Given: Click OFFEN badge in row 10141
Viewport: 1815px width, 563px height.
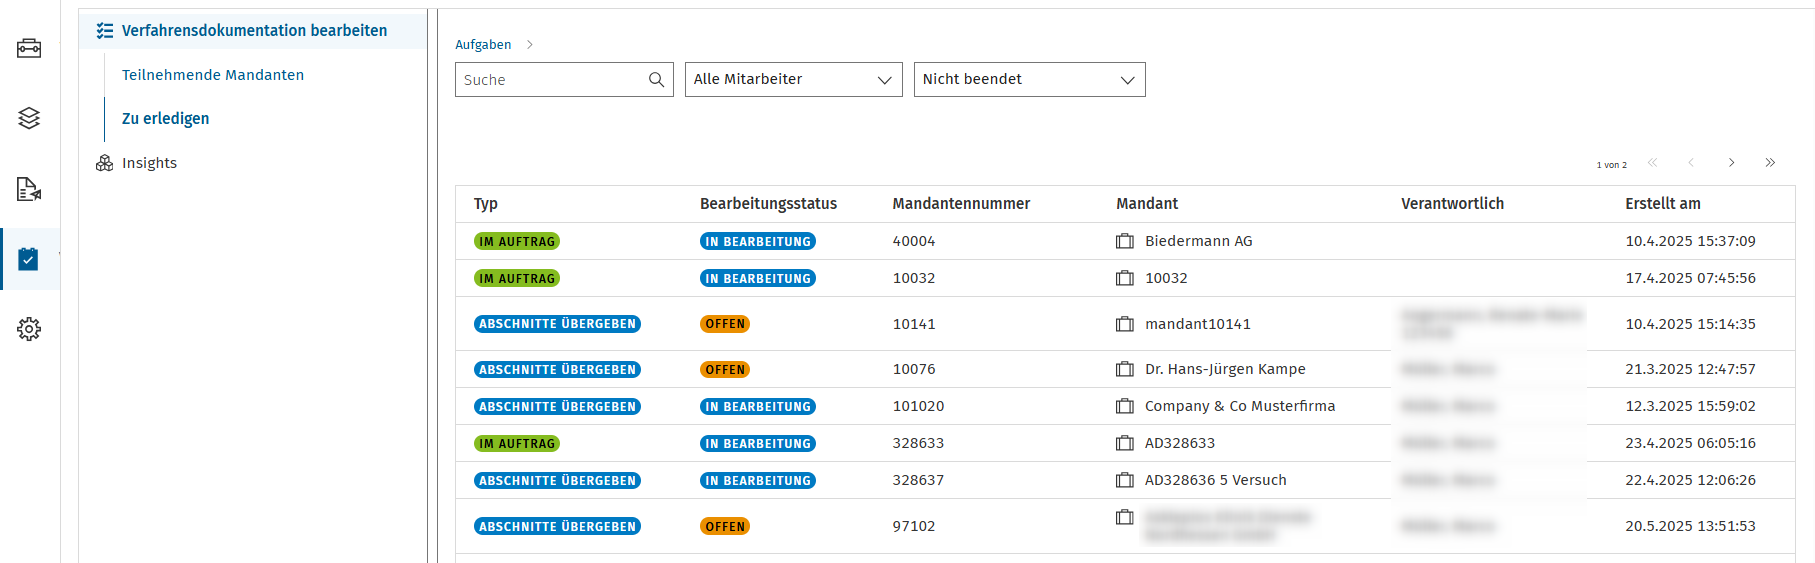Looking at the screenshot, I should (x=725, y=324).
